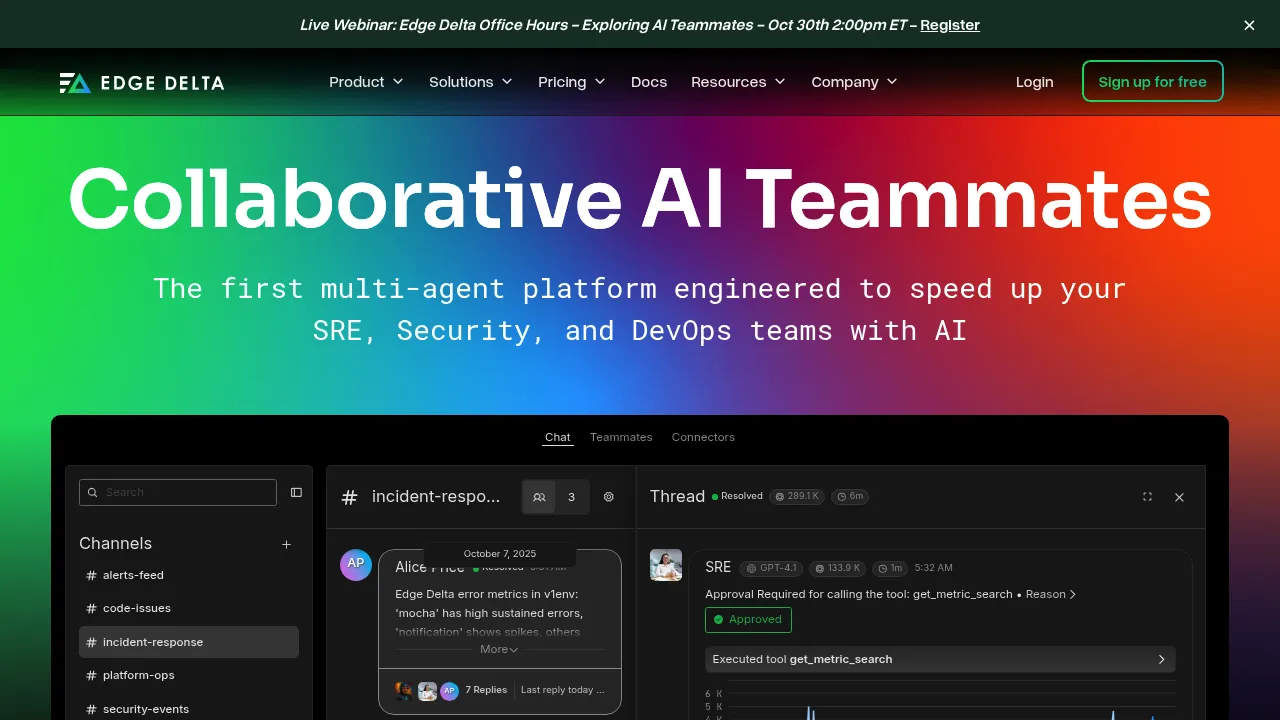Click the Edge Delta logo
1280x720 pixels.
click(x=142, y=82)
